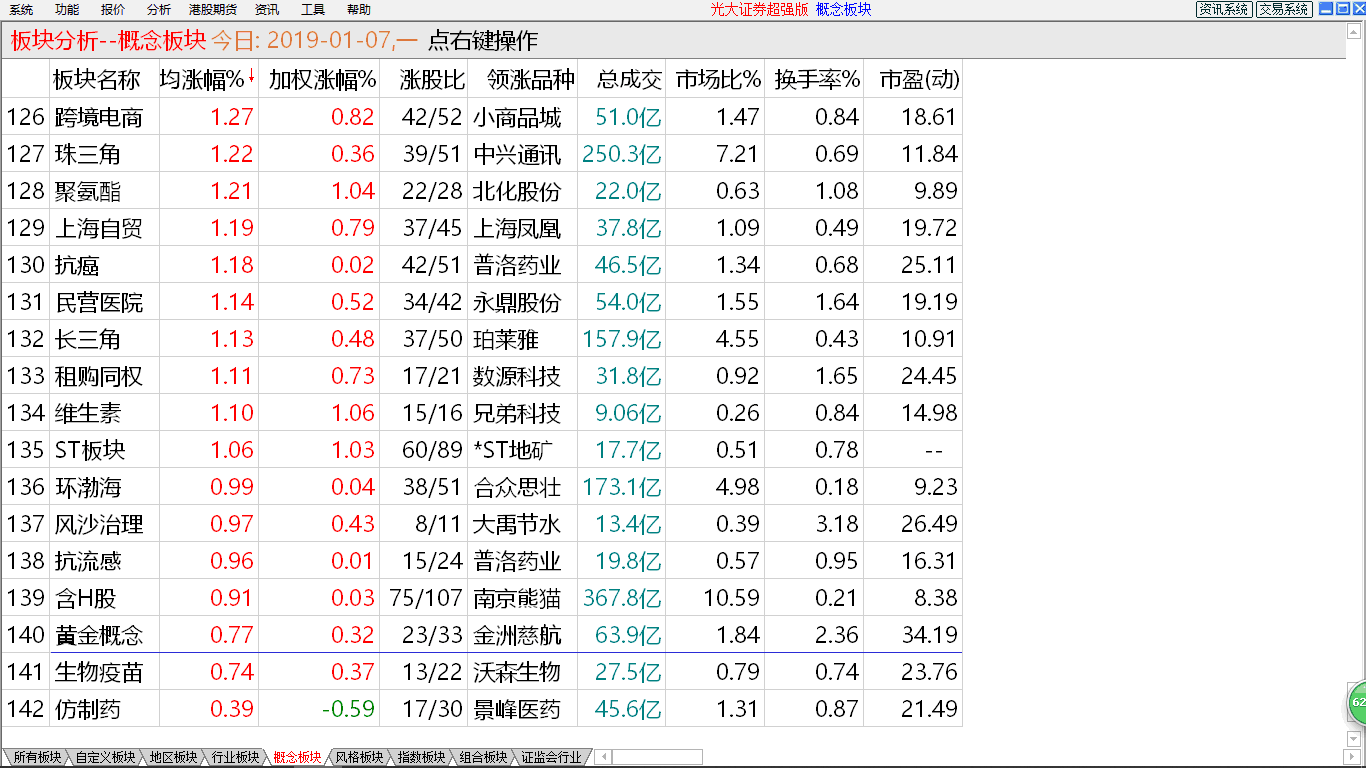The height and width of the screenshot is (768, 1366).
Task: Select the 仿制药 sector row
Action: click(x=482, y=708)
